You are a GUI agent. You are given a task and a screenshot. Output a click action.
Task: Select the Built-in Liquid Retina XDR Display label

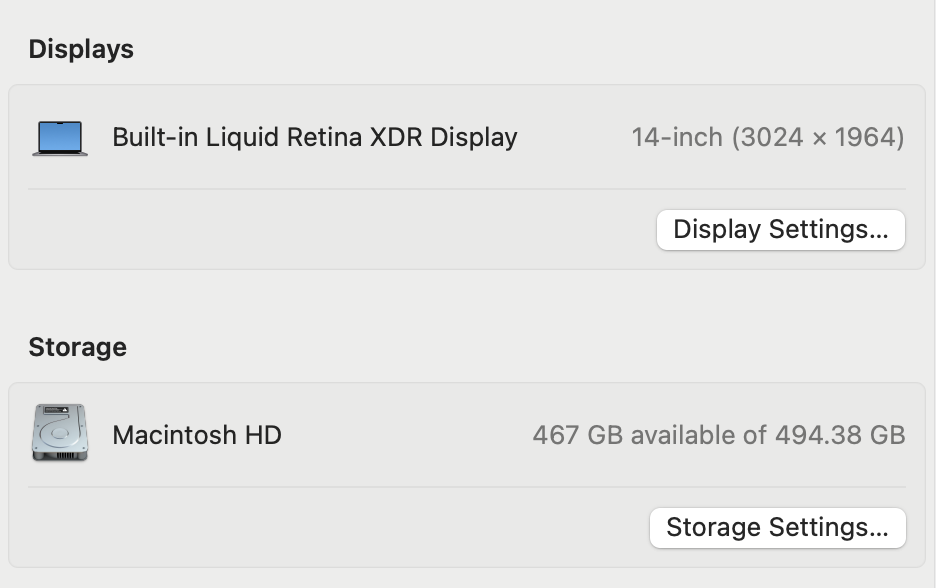[314, 137]
